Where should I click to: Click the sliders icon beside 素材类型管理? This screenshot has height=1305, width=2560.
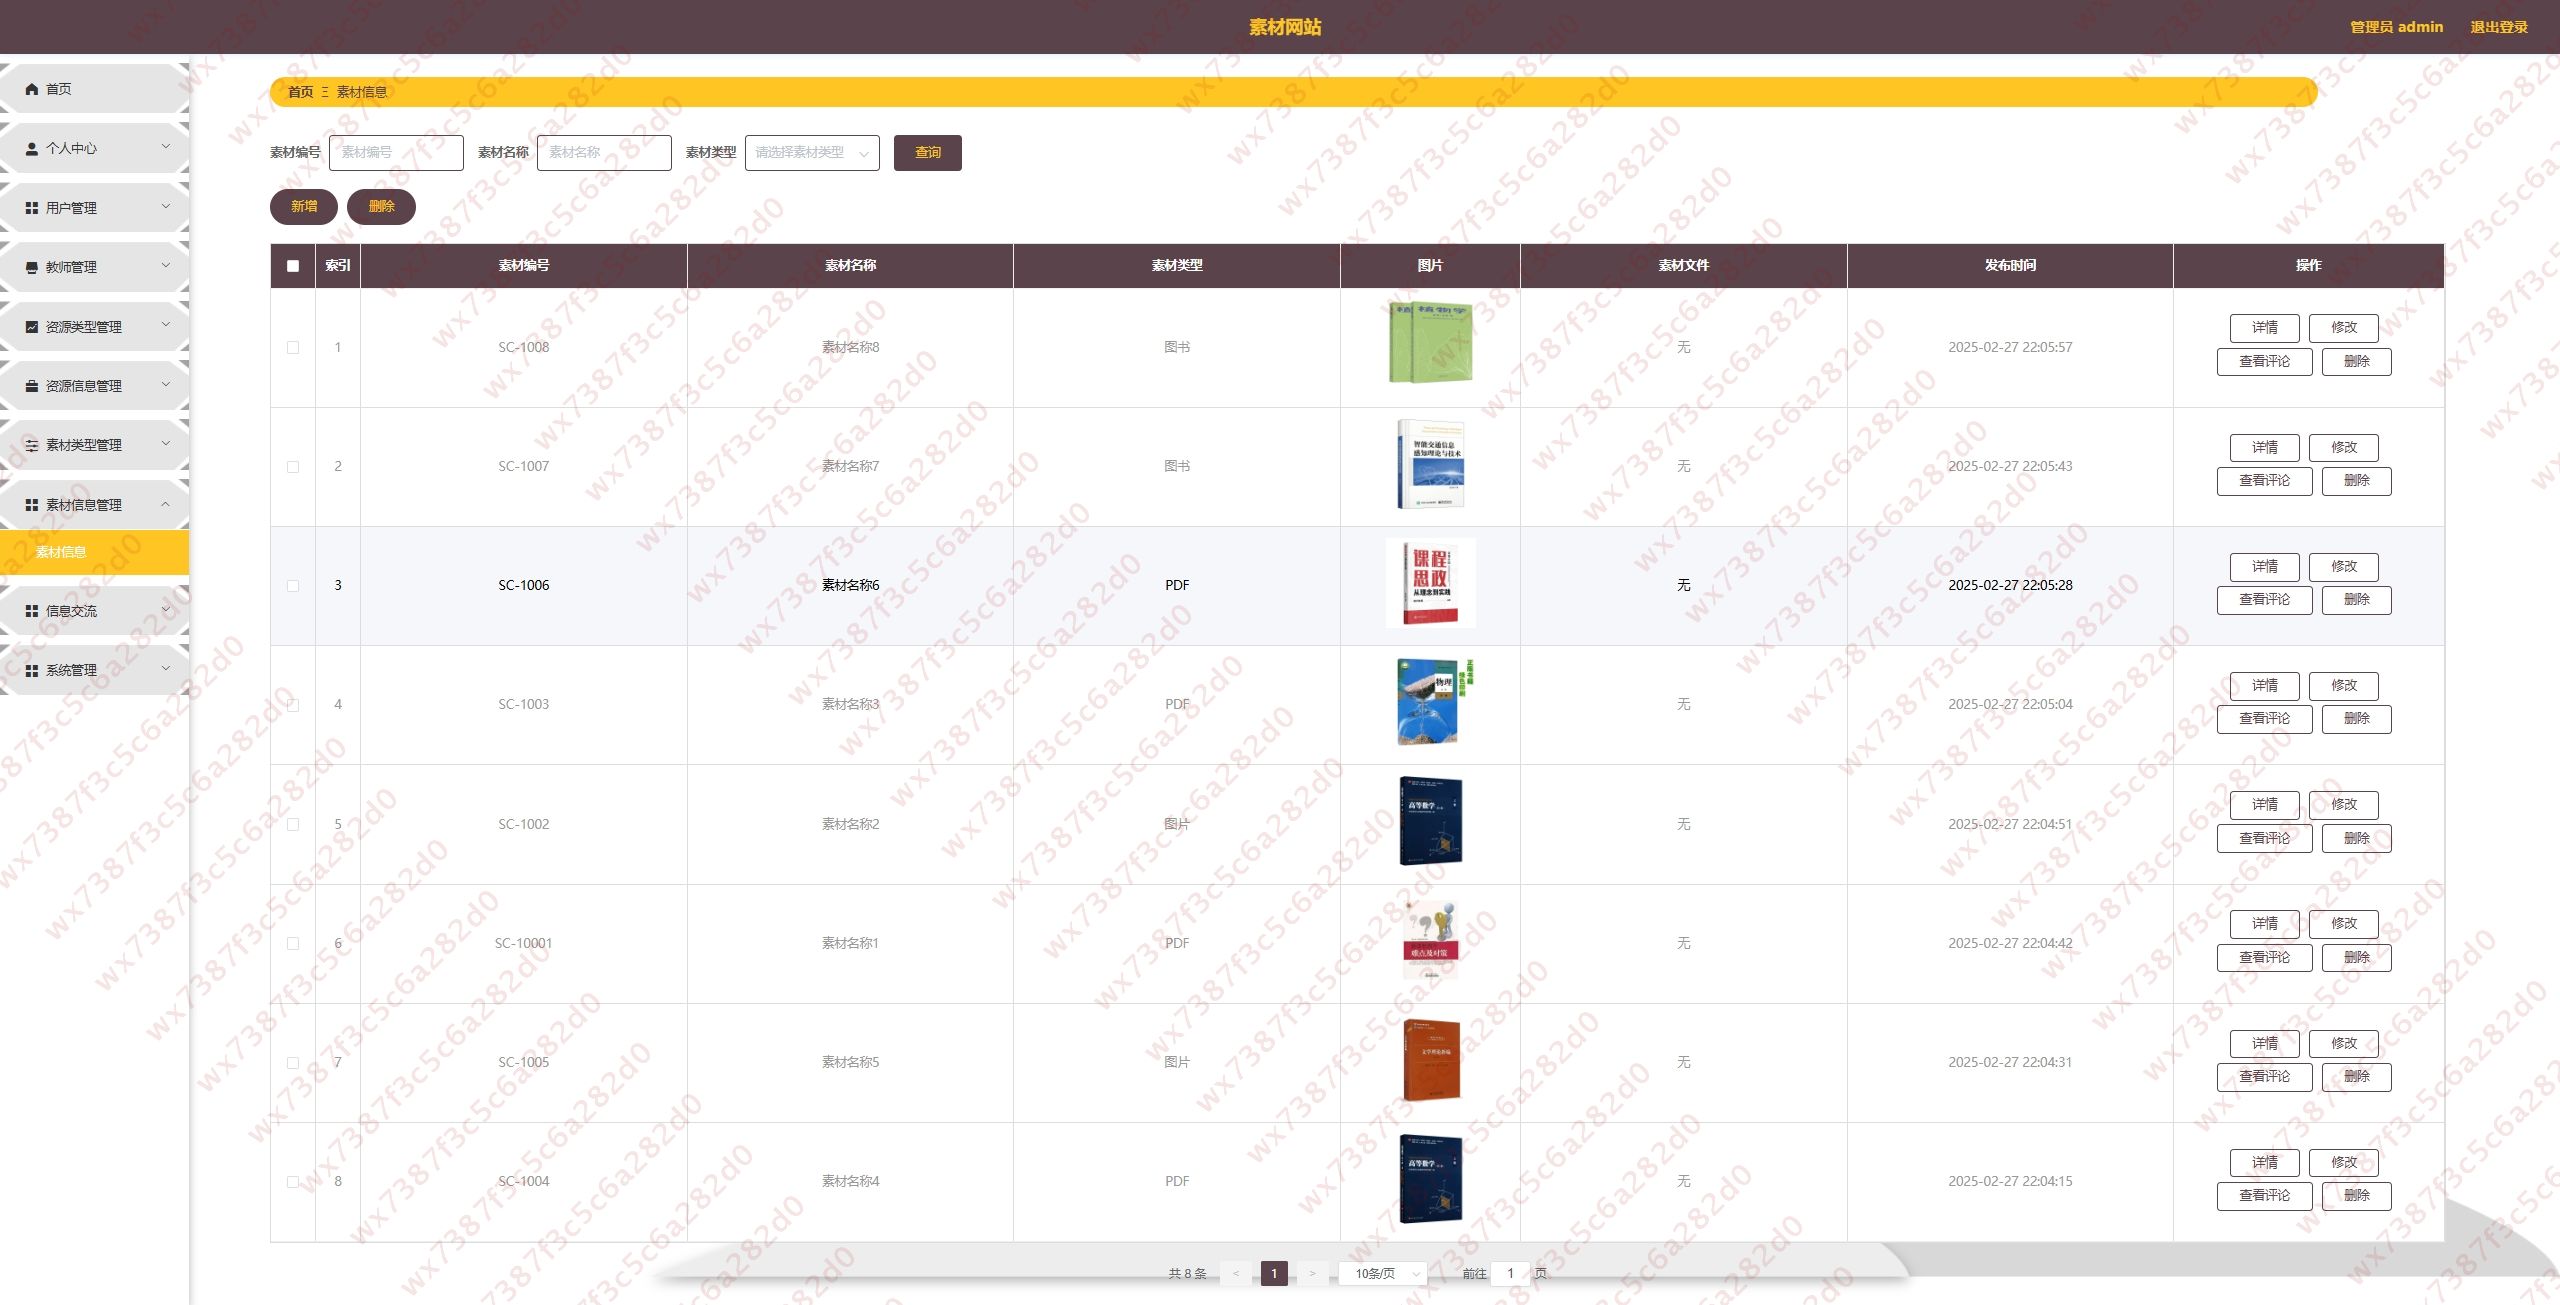pyautogui.click(x=32, y=445)
